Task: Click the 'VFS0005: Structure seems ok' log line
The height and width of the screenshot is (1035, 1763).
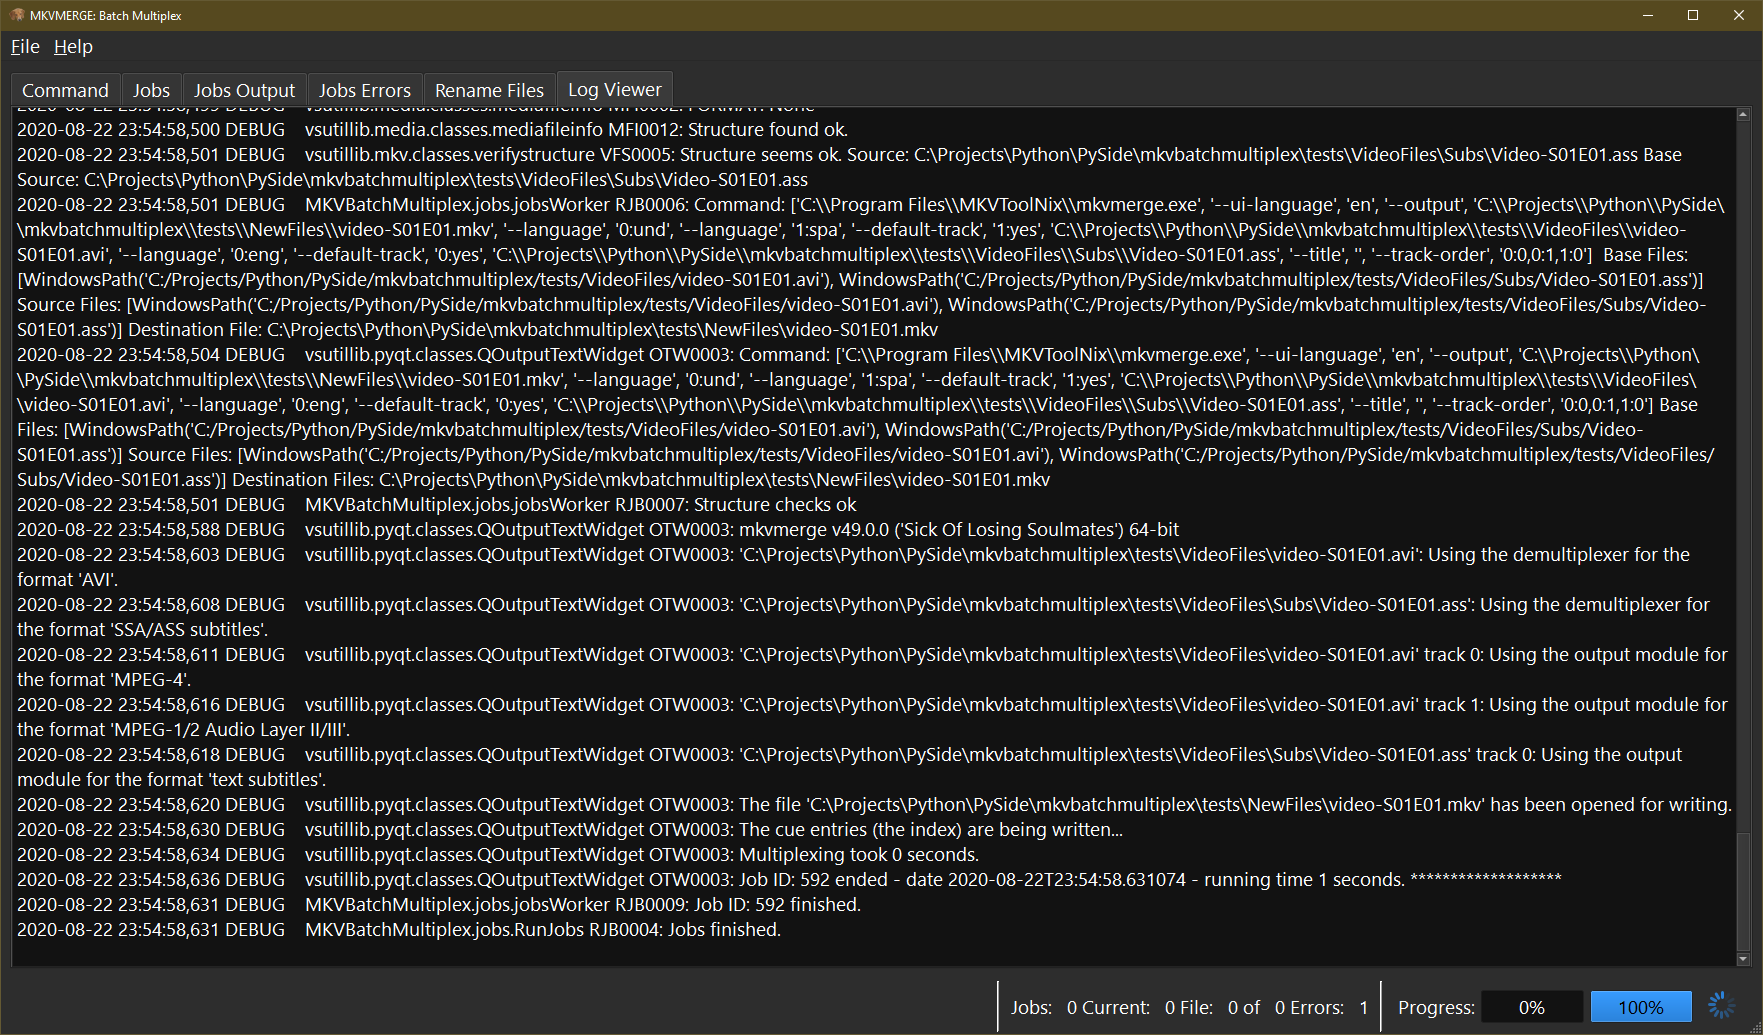Action: click(x=850, y=167)
